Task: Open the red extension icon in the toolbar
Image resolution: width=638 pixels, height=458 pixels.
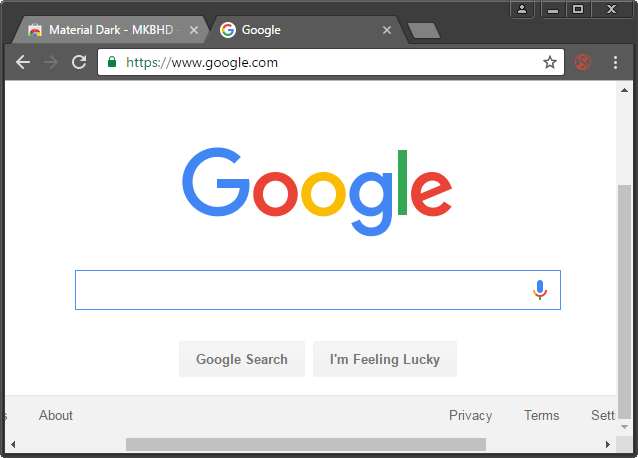Action: click(583, 62)
